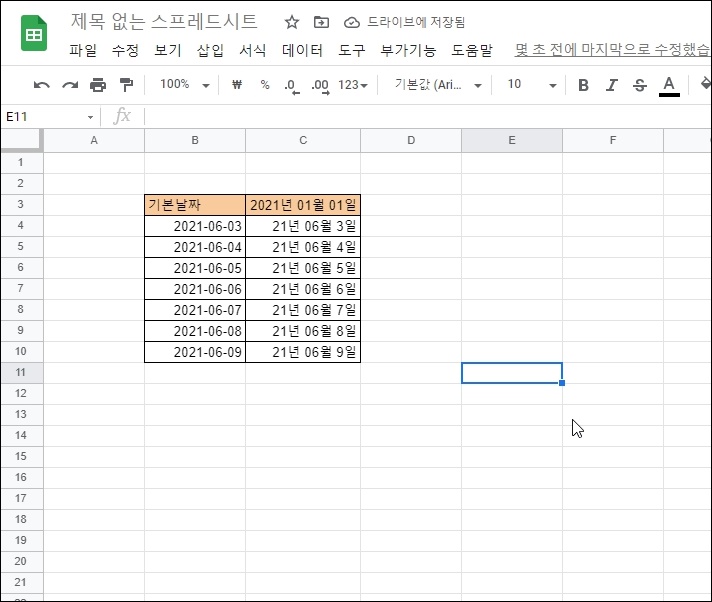Open the 도움말 menu

point(472,50)
